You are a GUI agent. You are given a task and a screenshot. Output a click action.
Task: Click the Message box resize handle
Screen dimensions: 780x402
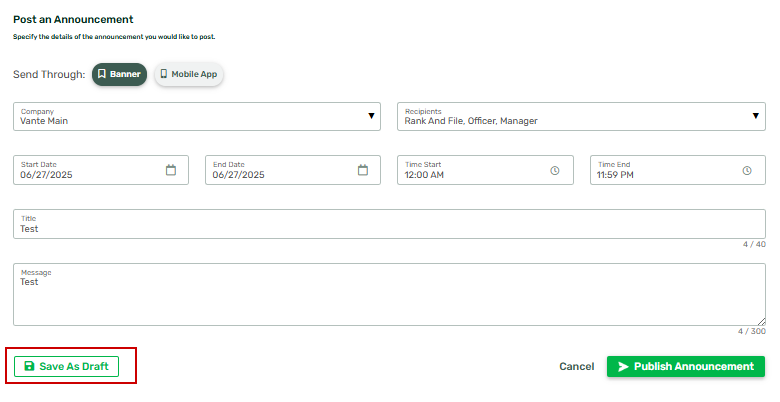(x=761, y=321)
